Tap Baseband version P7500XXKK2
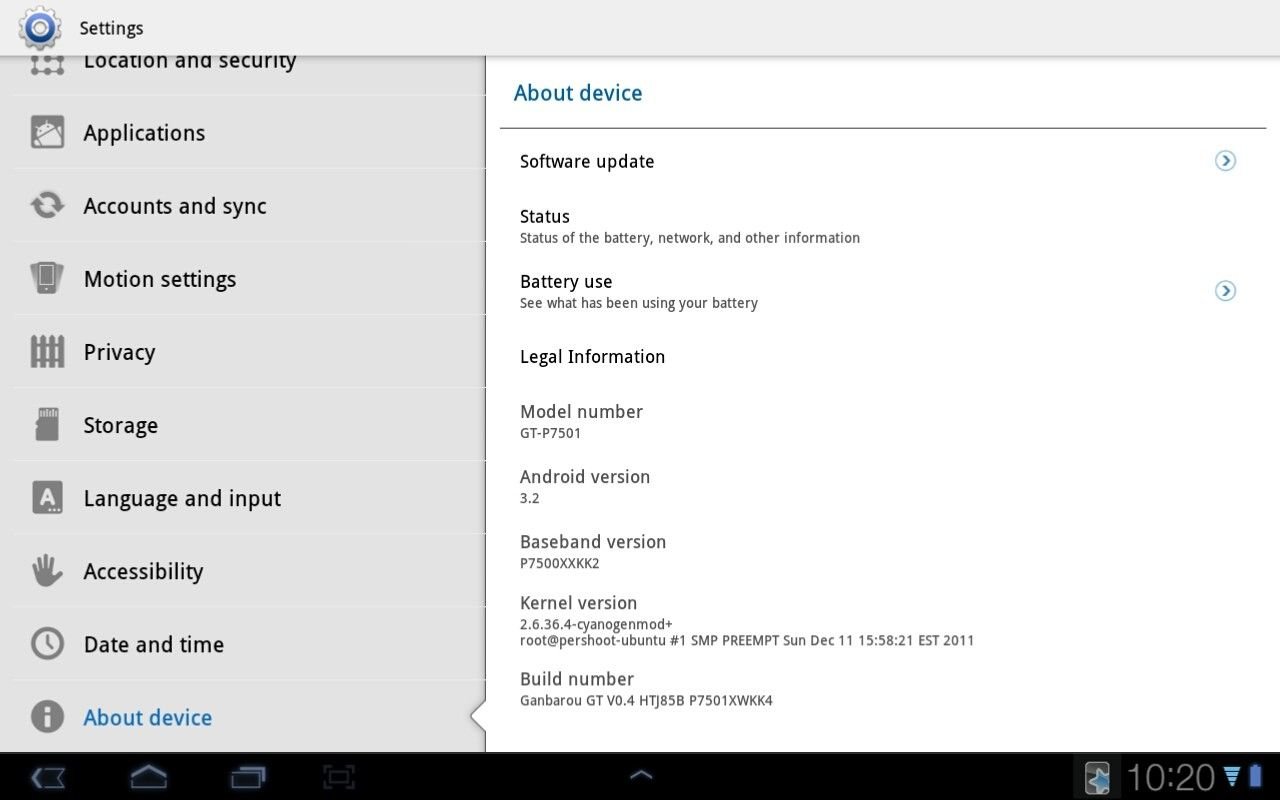This screenshot has height=800, width=1280. point(883,551)
